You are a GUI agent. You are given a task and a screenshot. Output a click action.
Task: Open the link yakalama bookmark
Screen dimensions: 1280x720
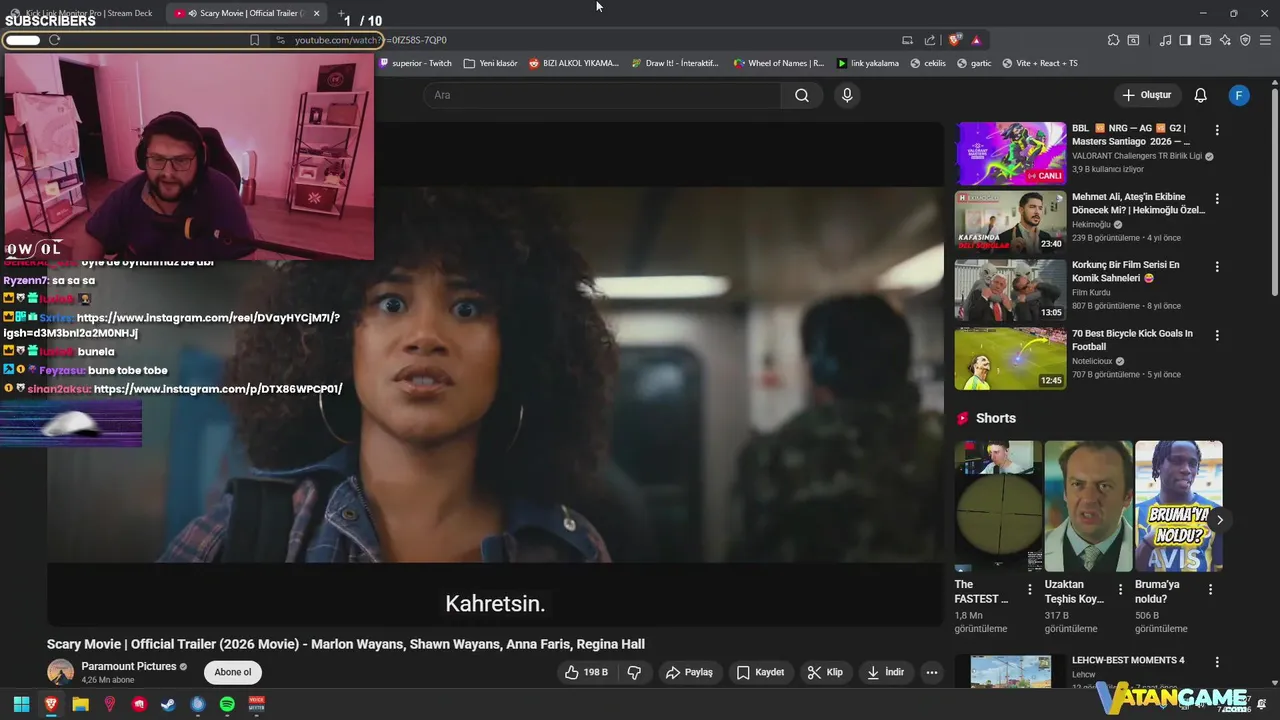coord(868,63)
